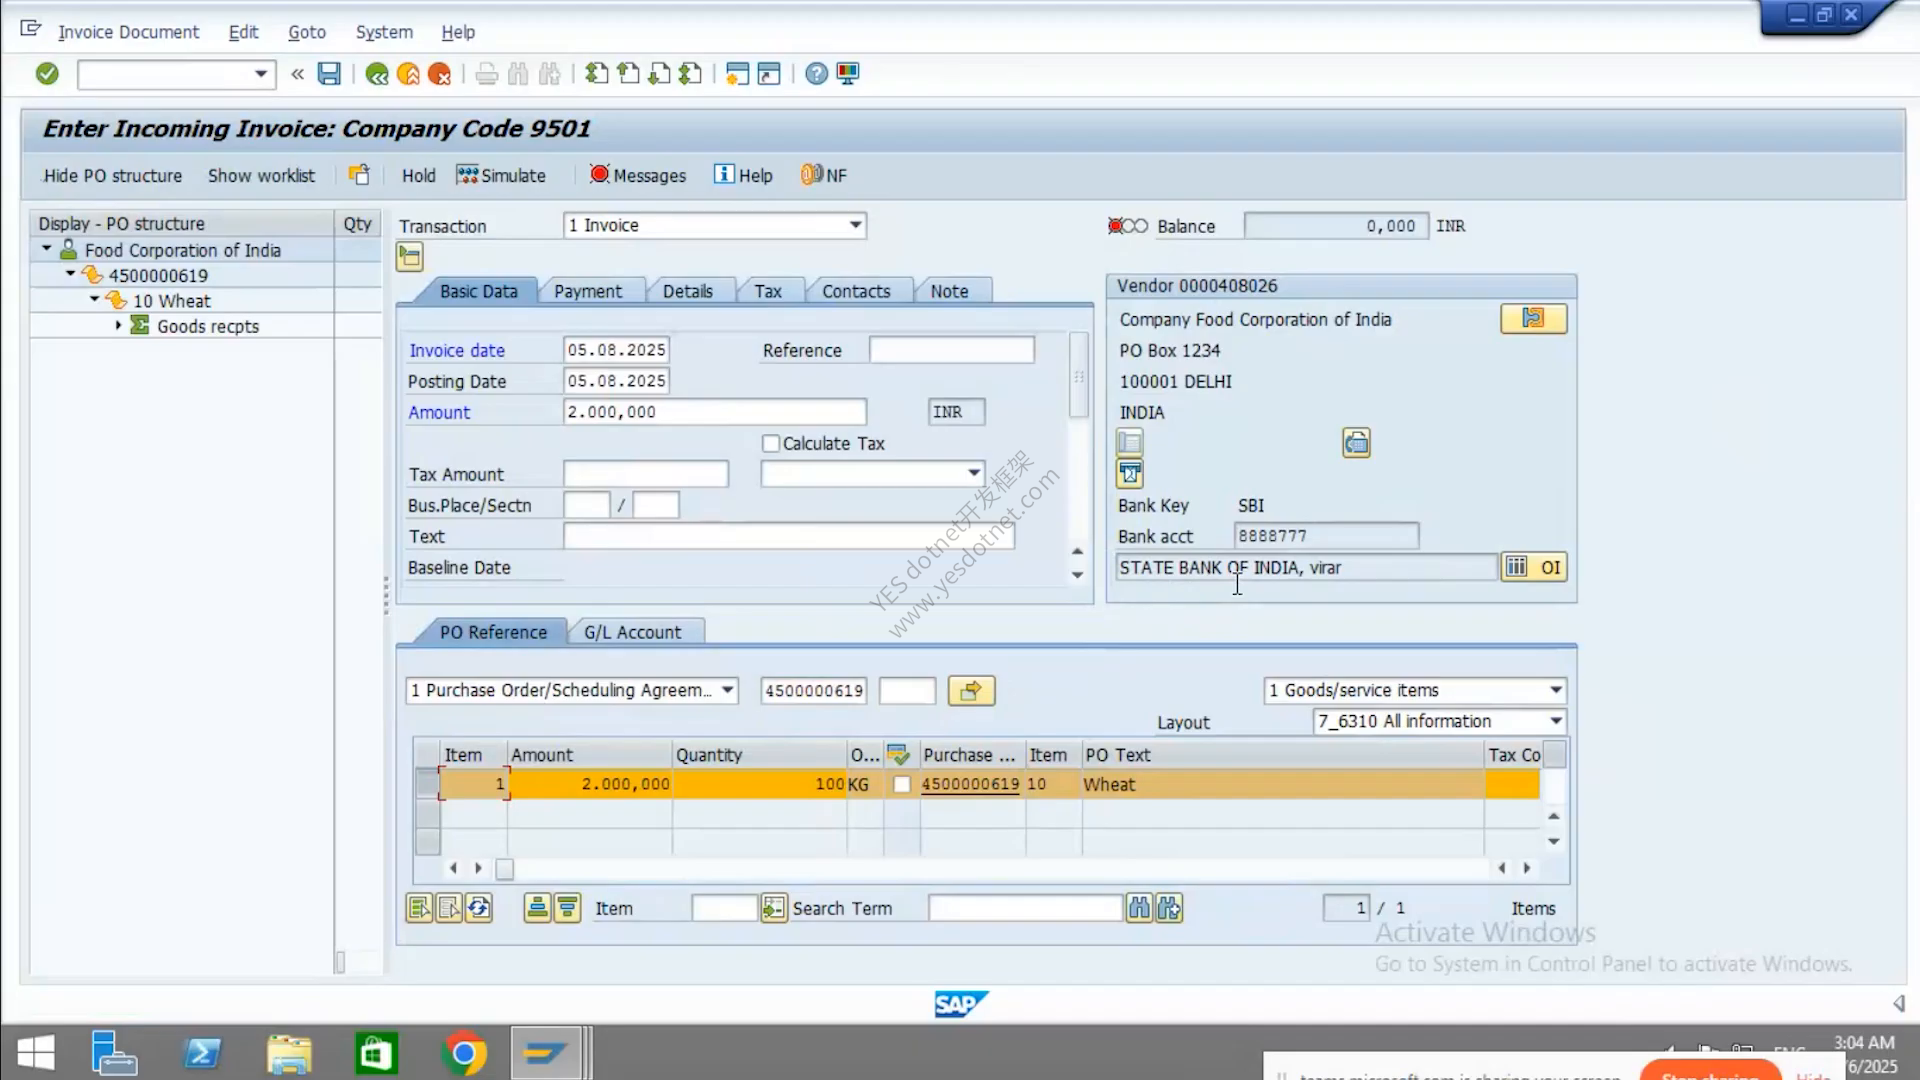Screen dimensions: 1920x1080
Task: Expand the Layout 7_6310 All information dropdown
Action: tap(1556, 721)
